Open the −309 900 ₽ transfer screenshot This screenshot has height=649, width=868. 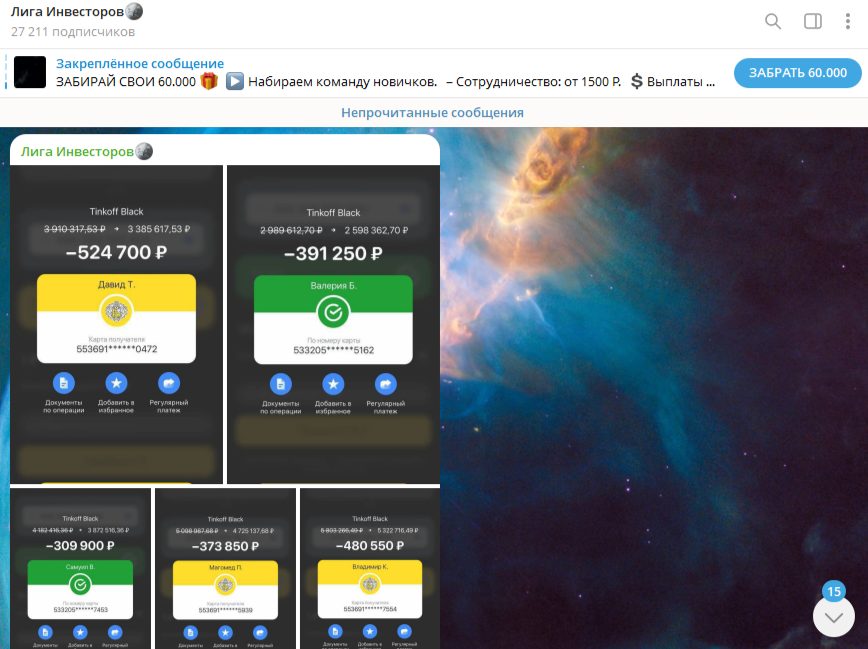pyautogui.click(x=80, y=568)
